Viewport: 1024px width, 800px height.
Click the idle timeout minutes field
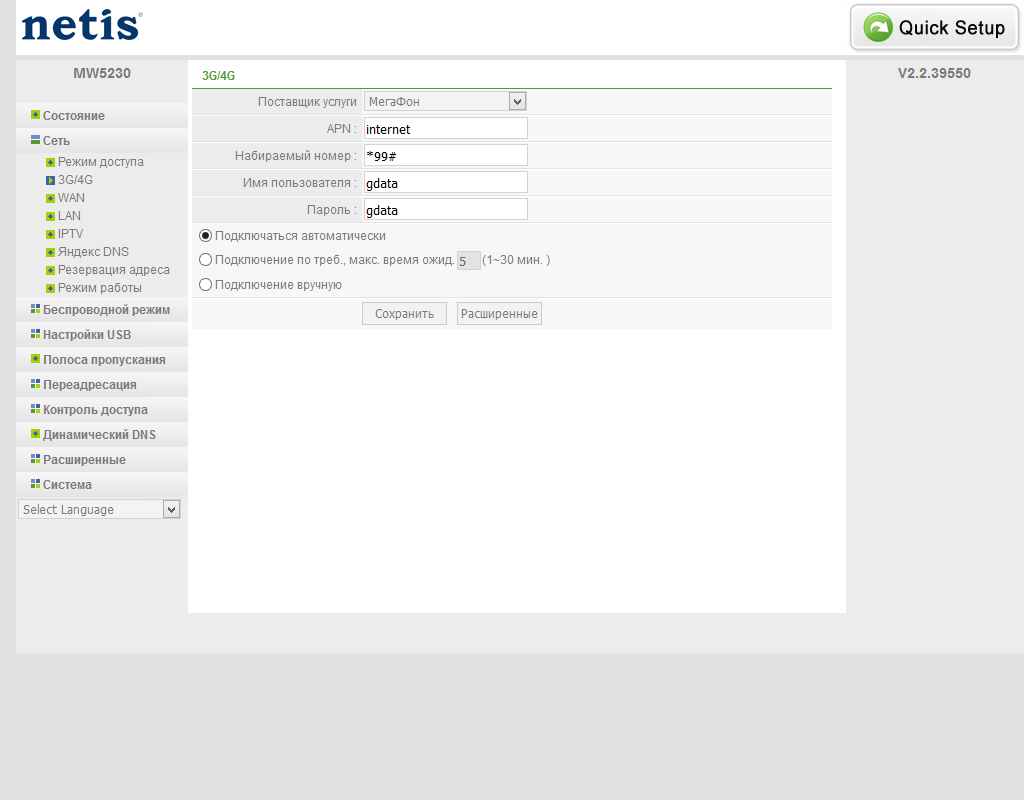coord(469,261)
